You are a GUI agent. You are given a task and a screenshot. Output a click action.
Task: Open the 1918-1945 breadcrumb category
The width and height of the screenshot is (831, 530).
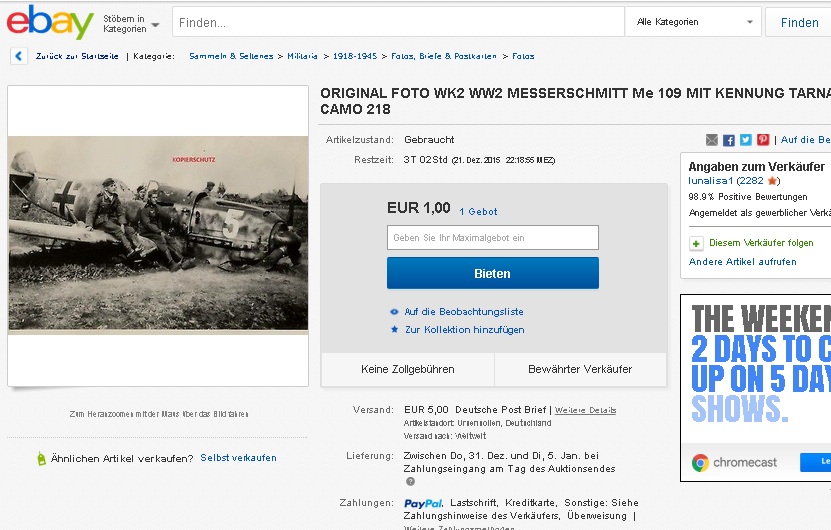[355, 56]
